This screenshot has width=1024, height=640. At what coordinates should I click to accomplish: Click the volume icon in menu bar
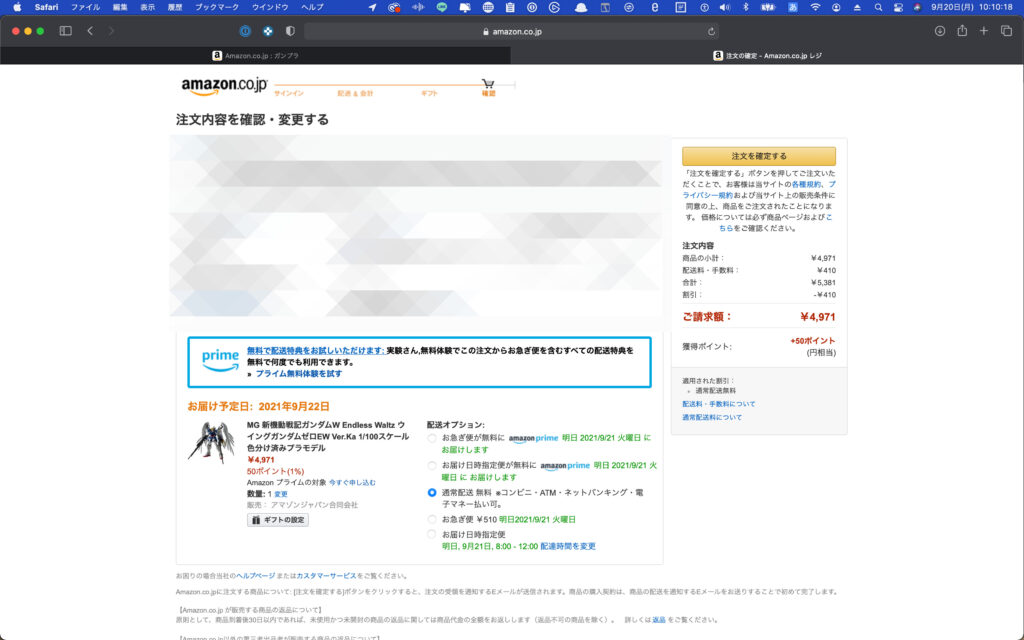coord(724,7)
